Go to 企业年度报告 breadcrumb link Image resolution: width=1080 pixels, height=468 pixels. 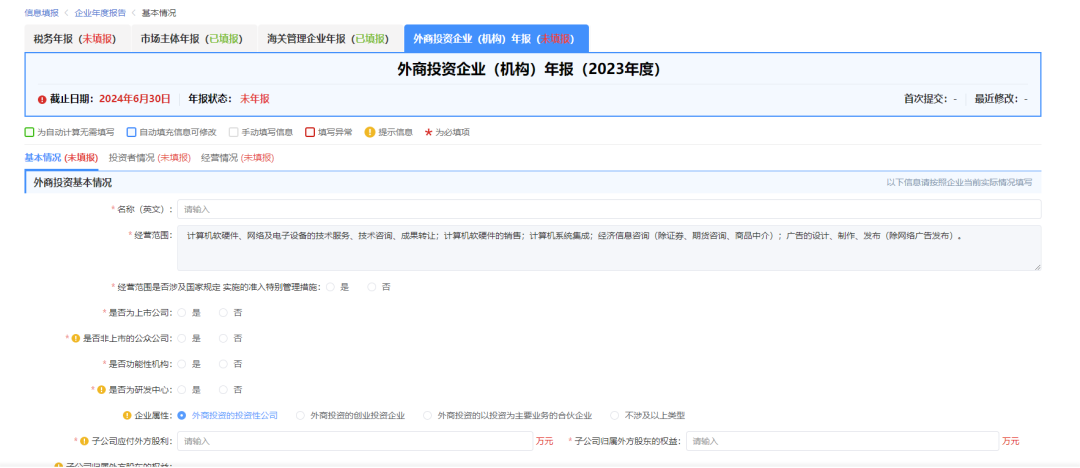coord(100,13)
